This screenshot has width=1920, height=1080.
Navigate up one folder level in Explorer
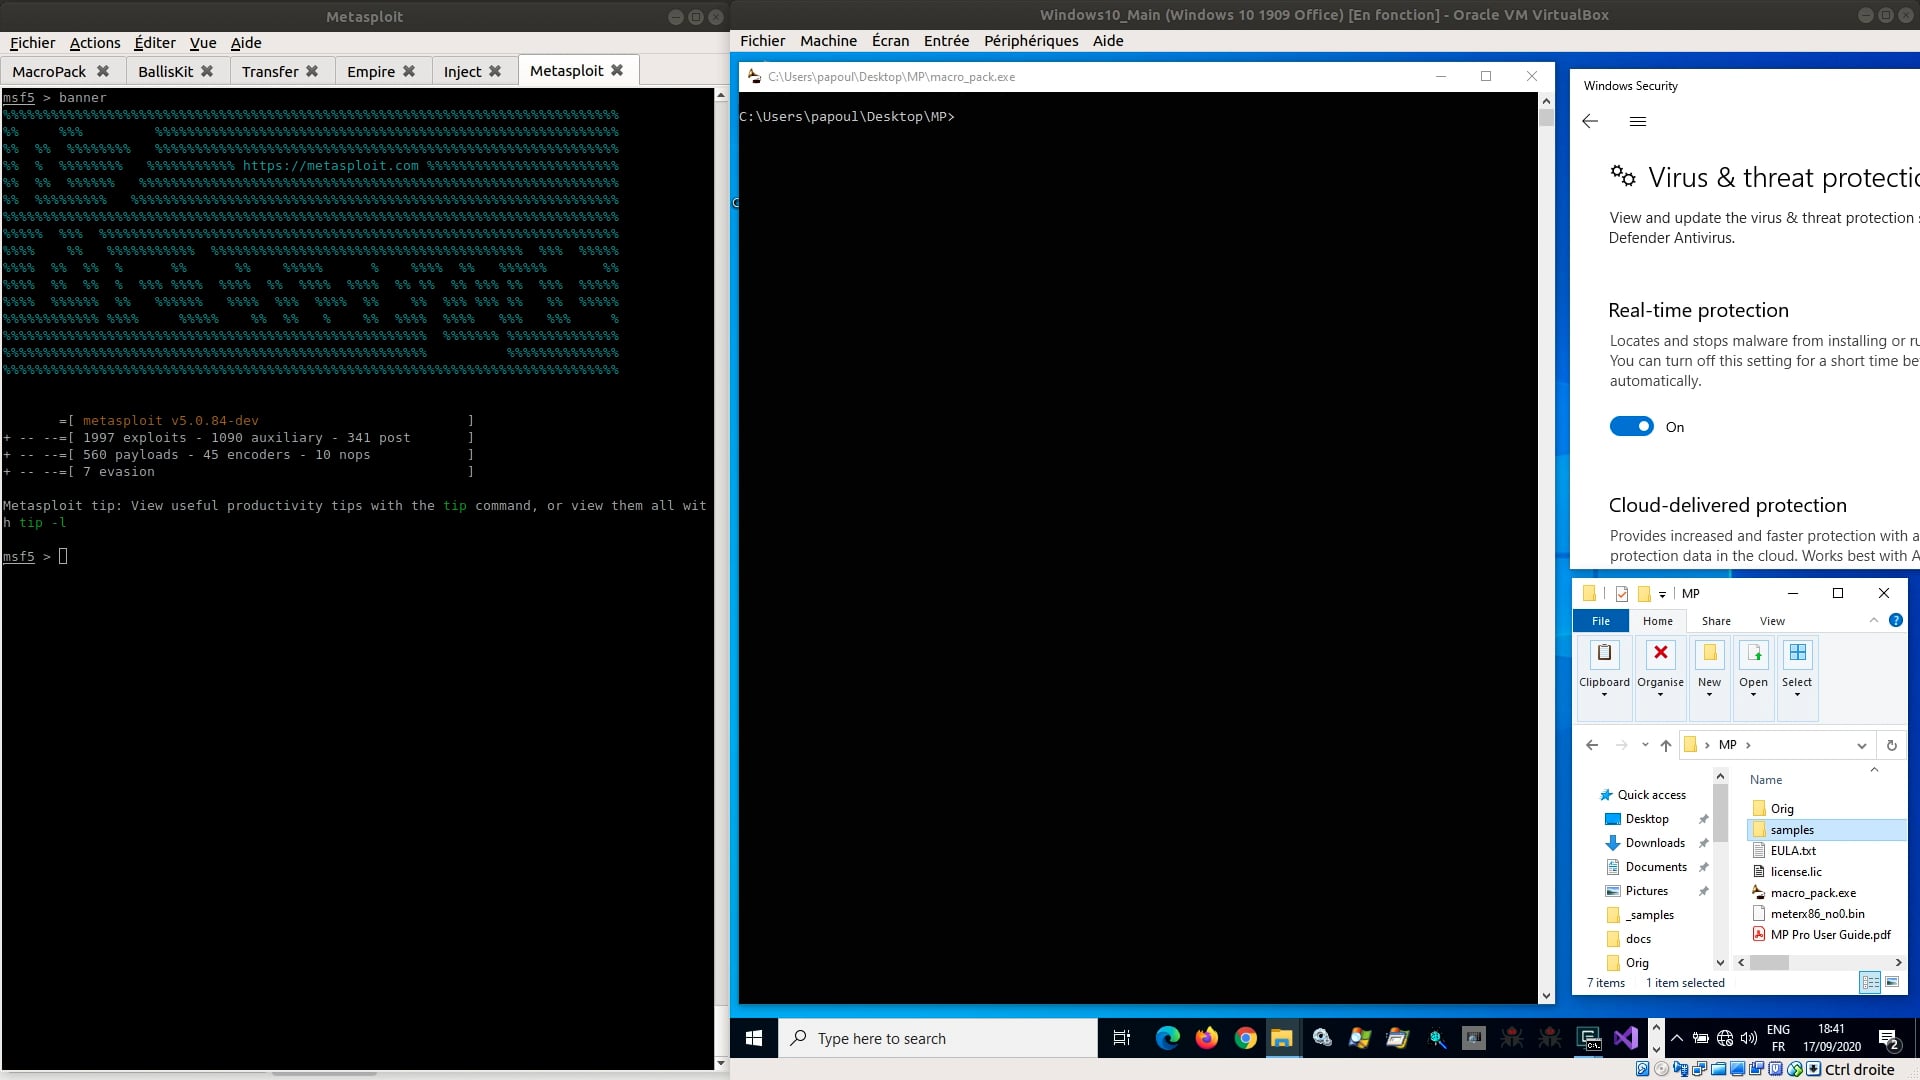[x=1666, y=745]
